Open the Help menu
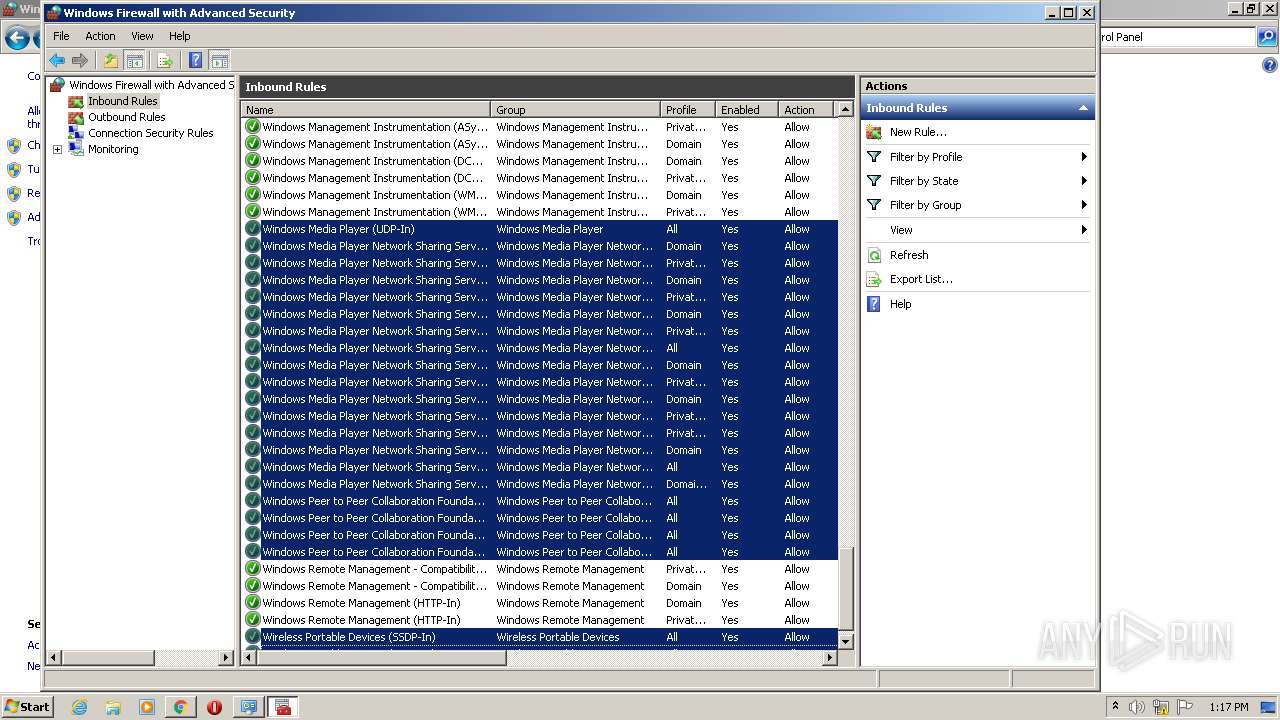The height and width of the screenshot is (720, 1280). tap(179, 36)
